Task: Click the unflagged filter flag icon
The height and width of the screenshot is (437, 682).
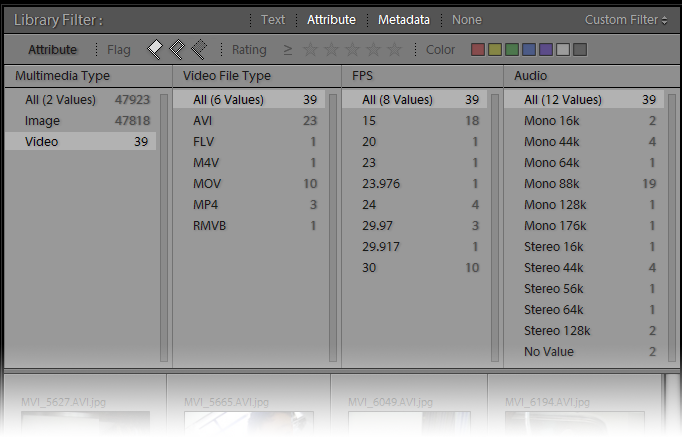Action: coord(177,49)
